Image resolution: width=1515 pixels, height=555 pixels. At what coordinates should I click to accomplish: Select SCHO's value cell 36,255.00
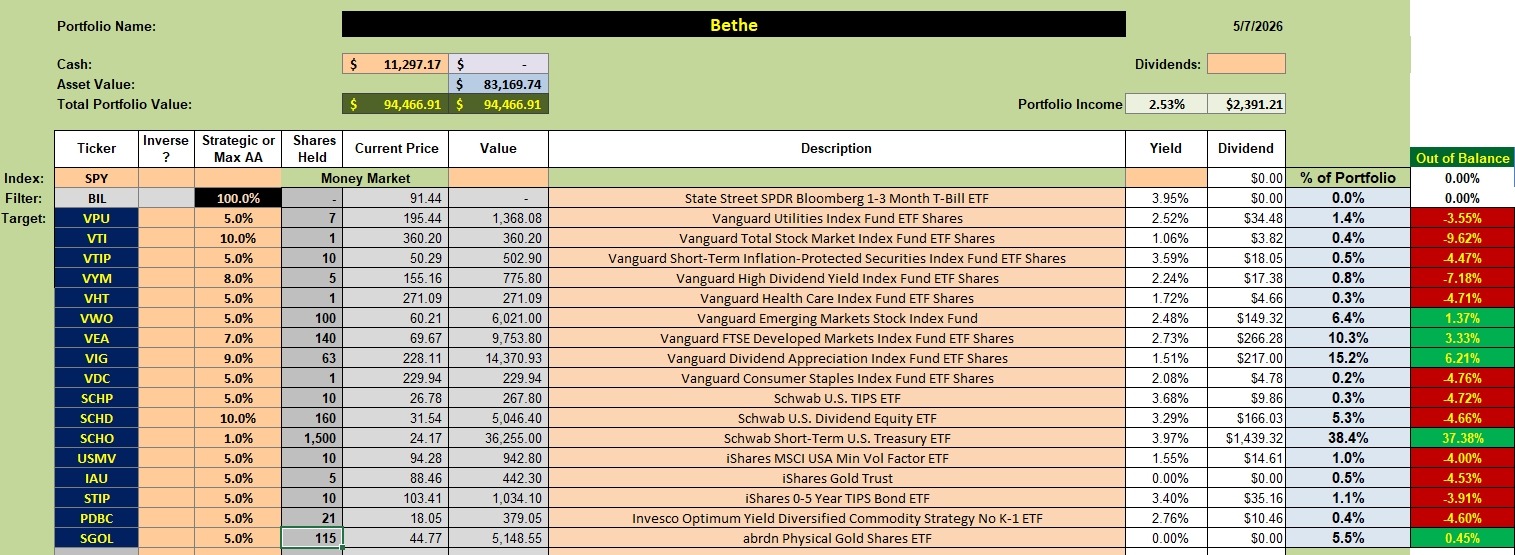499,438
